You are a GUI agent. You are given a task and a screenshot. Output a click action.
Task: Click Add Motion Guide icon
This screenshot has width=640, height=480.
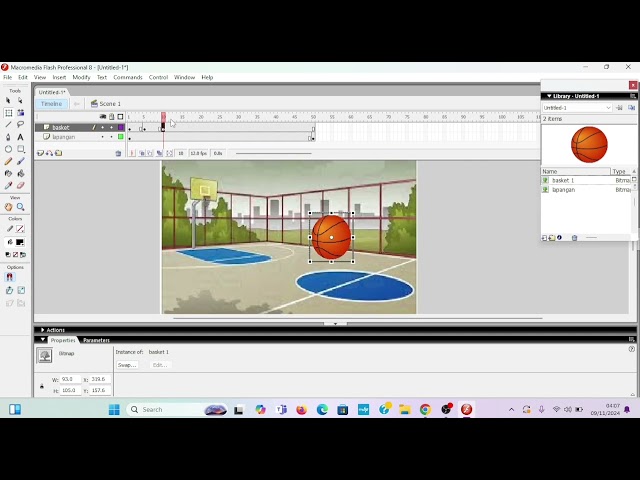(49, 153)
